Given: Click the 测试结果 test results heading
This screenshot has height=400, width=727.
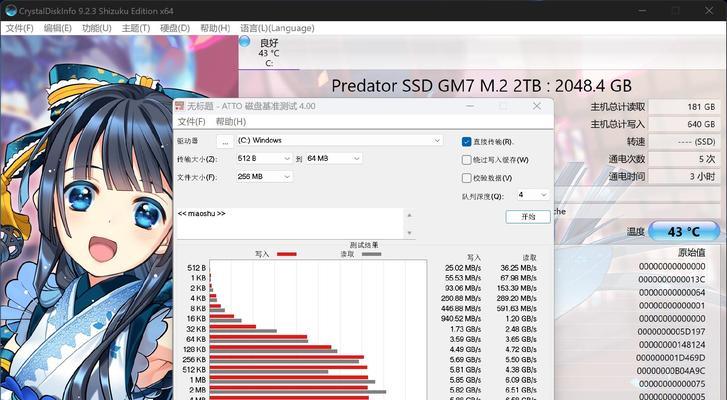Looking at the screenshot, I should (x=364, y=245).
